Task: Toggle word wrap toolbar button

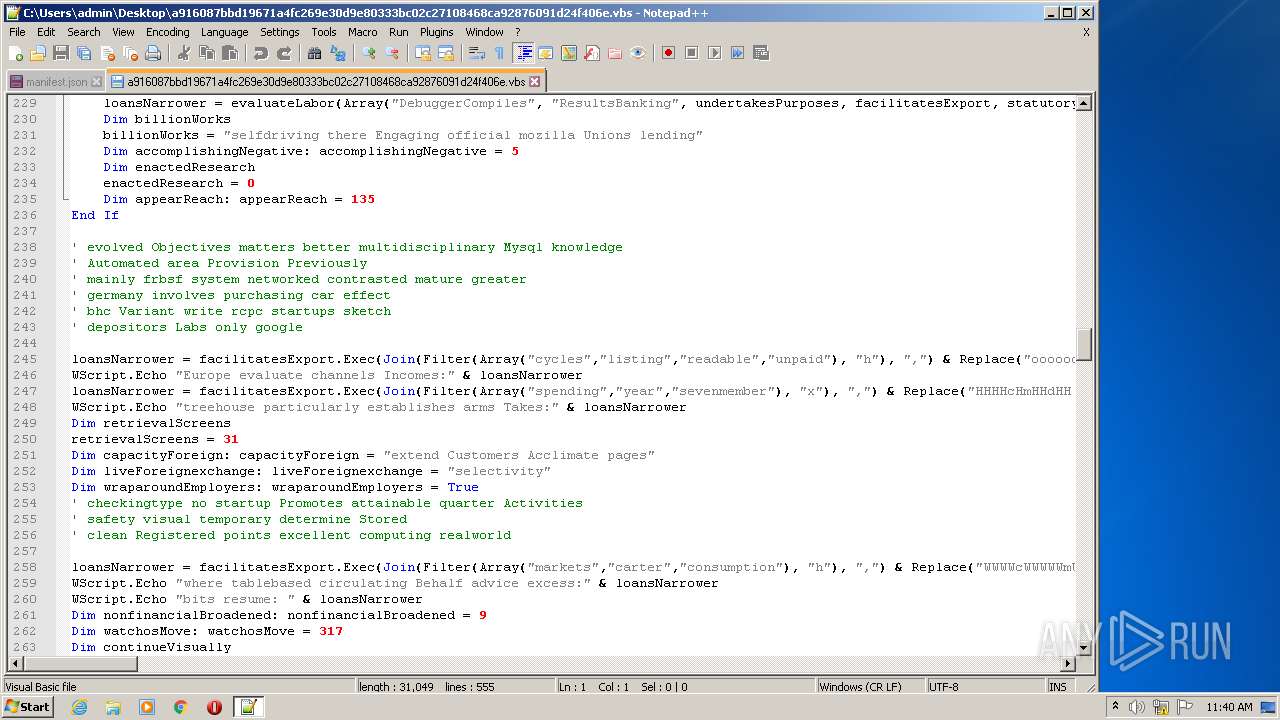Action: [x=477, y=53]
